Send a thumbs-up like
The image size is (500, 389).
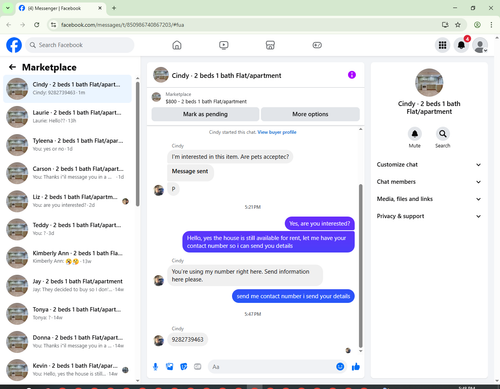tap(356, 367)
